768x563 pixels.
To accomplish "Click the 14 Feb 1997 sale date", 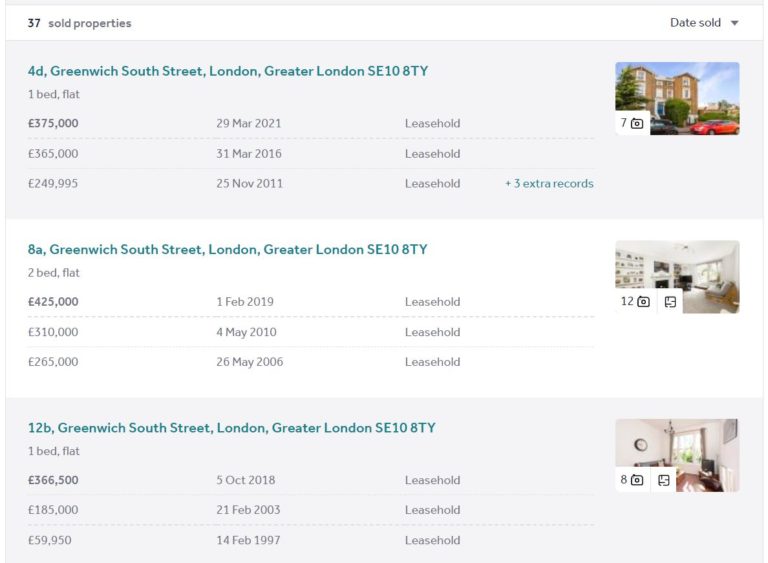I will 248,540.
